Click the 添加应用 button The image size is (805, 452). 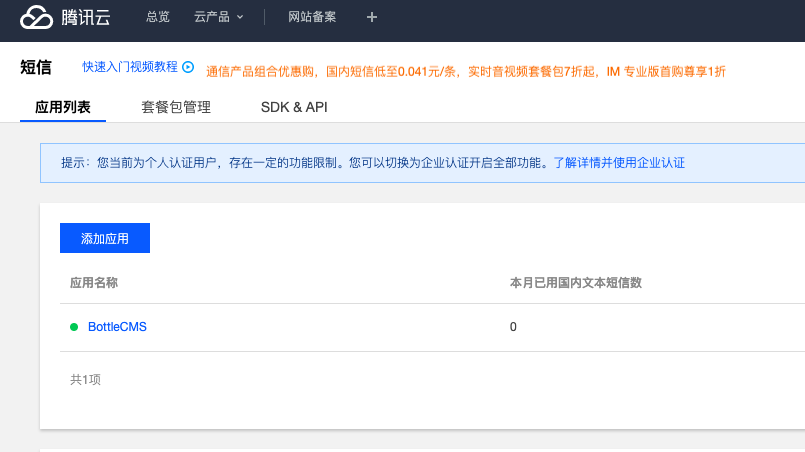point(105,238)
